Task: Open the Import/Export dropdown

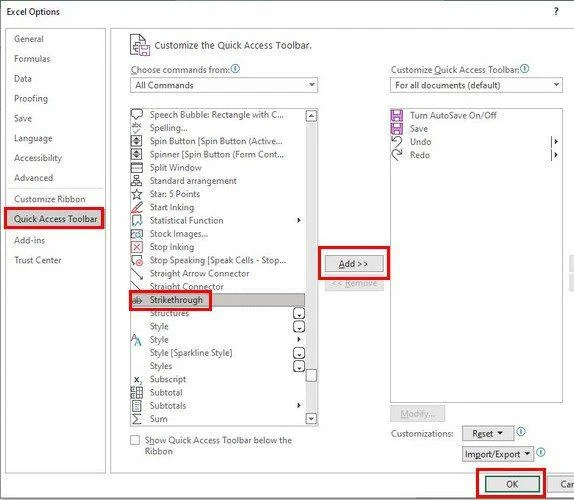Action: (x=498, y=454)
